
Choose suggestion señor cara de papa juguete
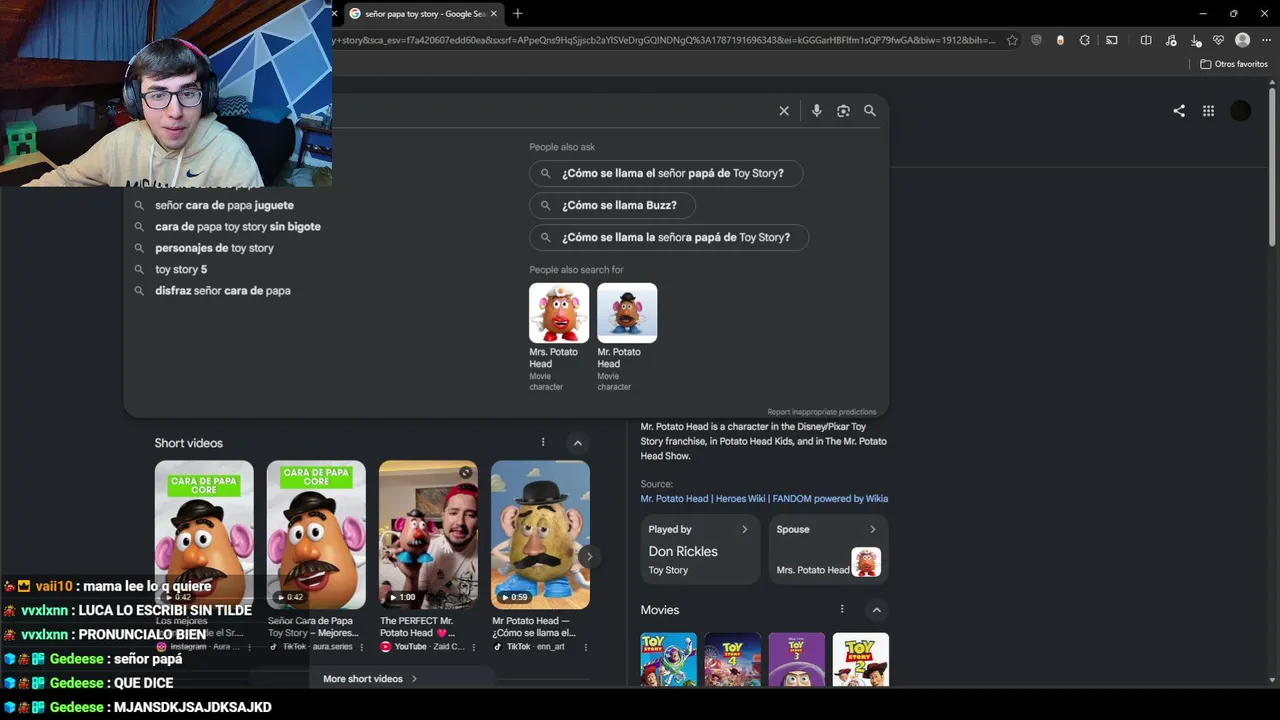[x=224, y=205]
